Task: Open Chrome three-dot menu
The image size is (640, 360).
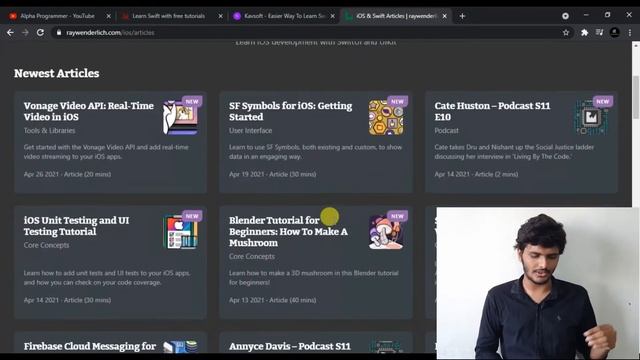Action: pos(630,33)
